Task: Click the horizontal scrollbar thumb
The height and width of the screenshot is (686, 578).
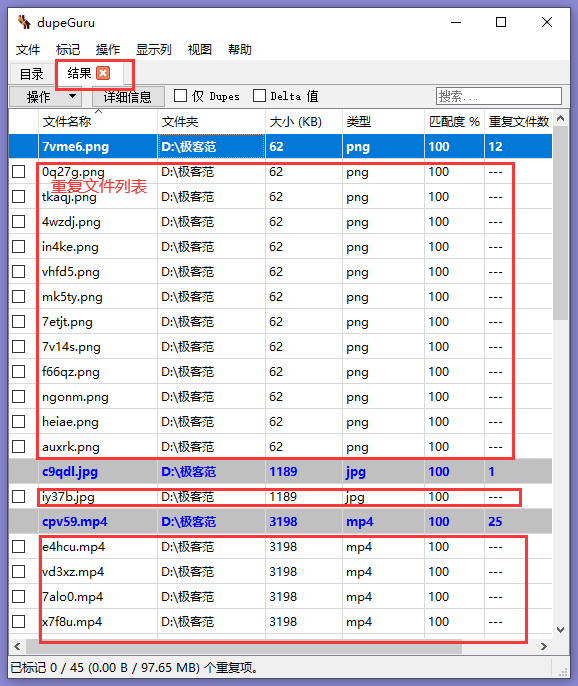Action: coord(244,646)
